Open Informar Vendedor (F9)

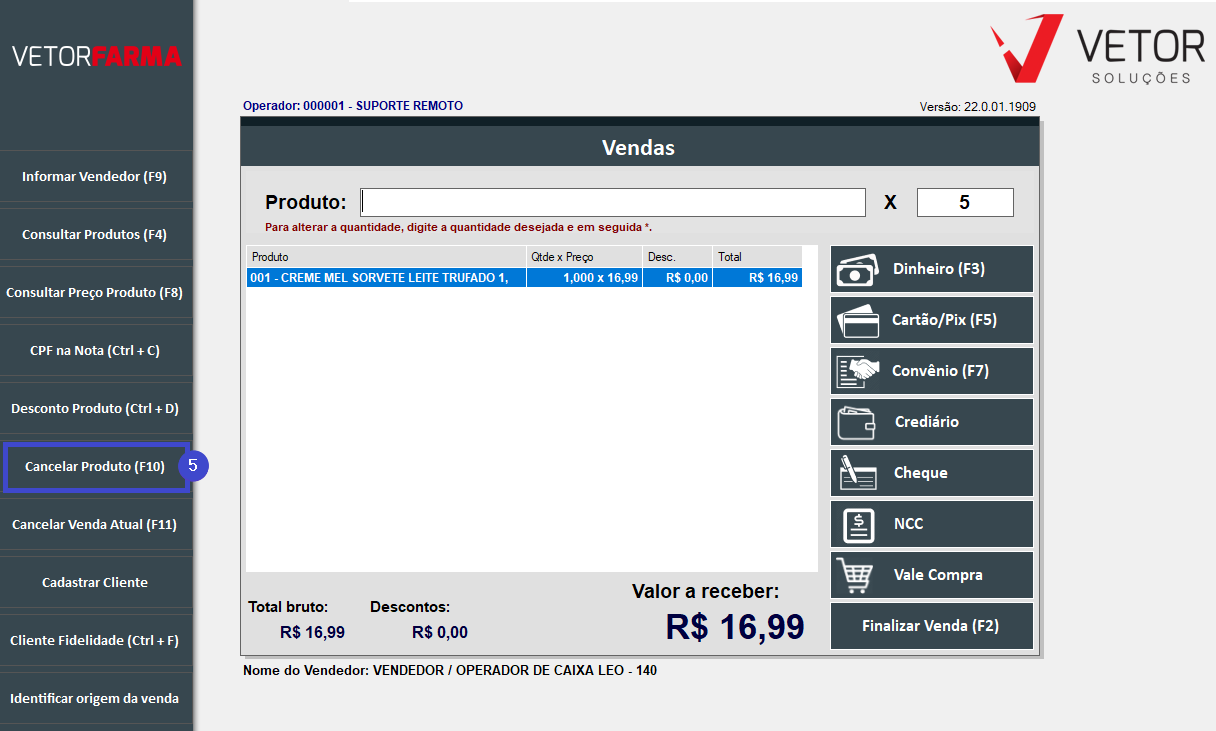(x=95, y=176)
